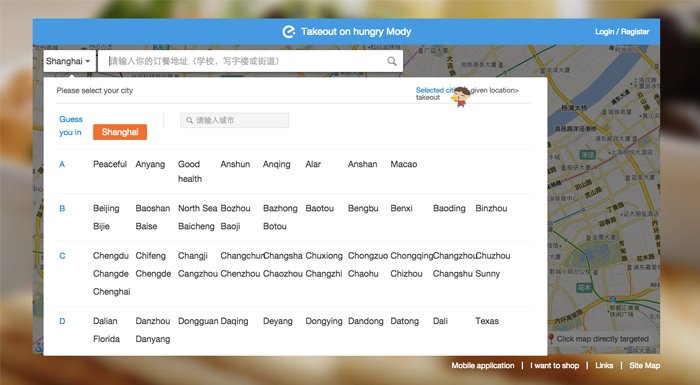Open the Links footer link
The width and height of the screenshot is (700, 385).
(x=604, y=365)
